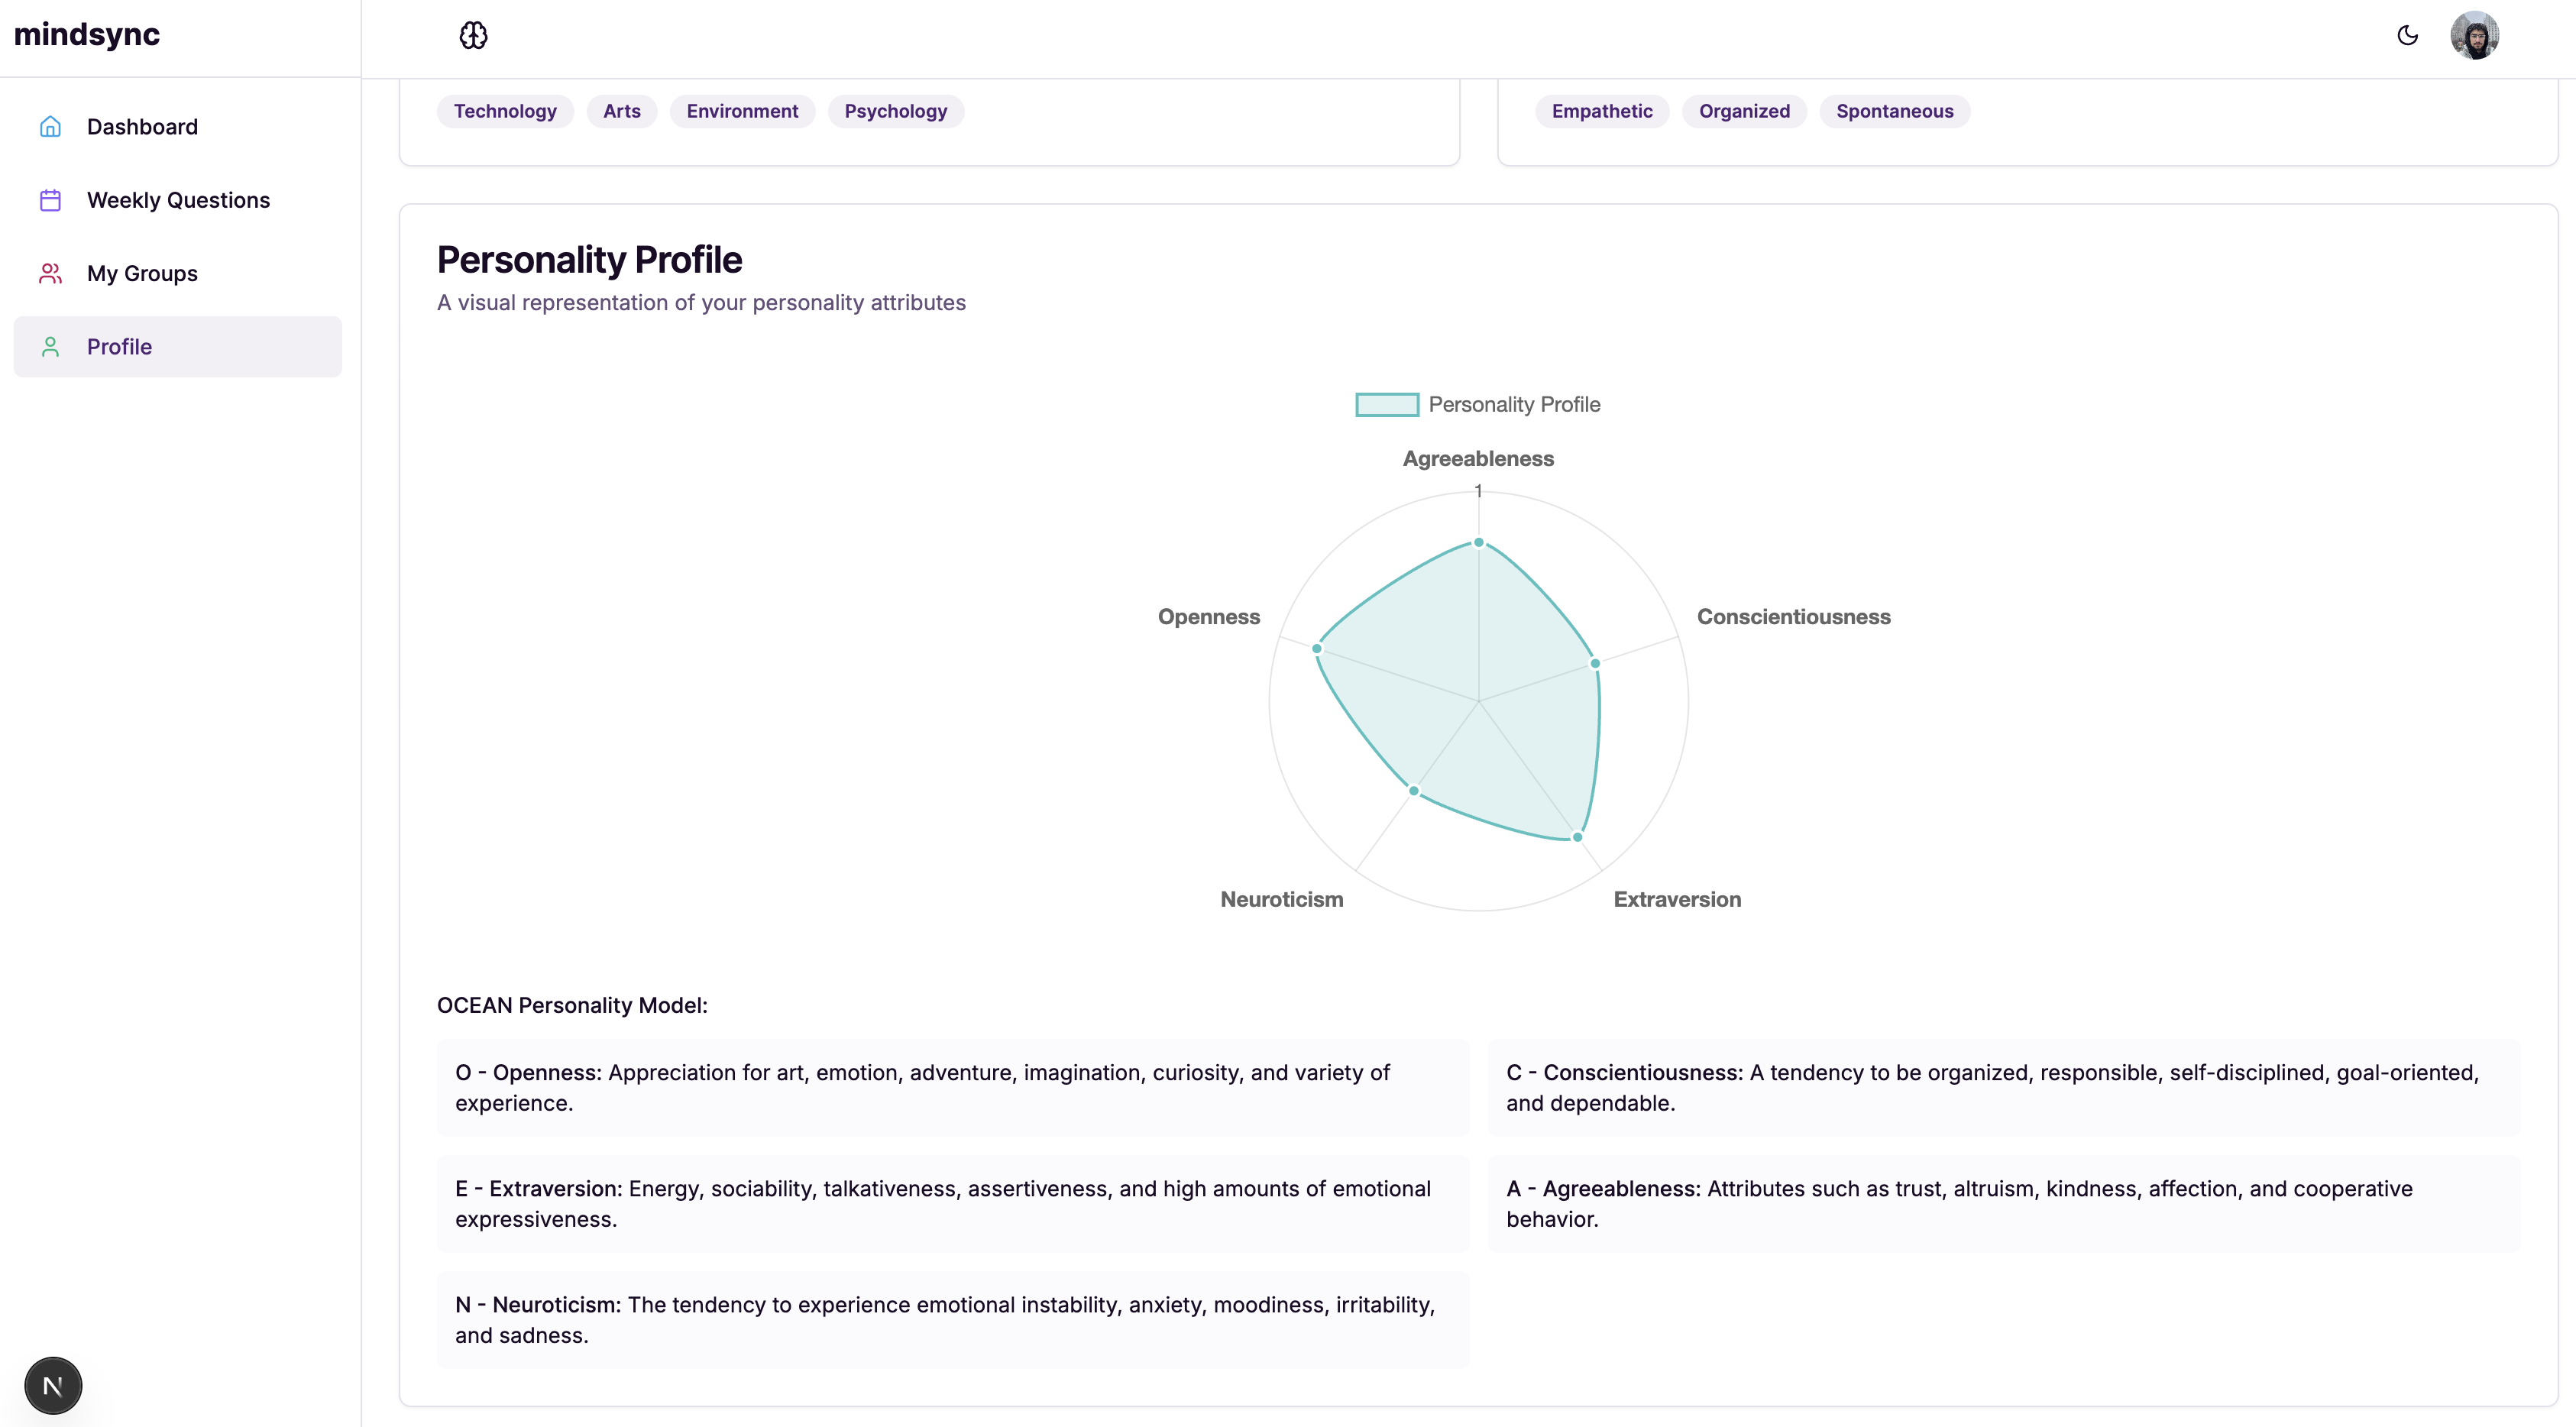
Task: Open the user avatar menu
Action: (x=2474, y=36)
